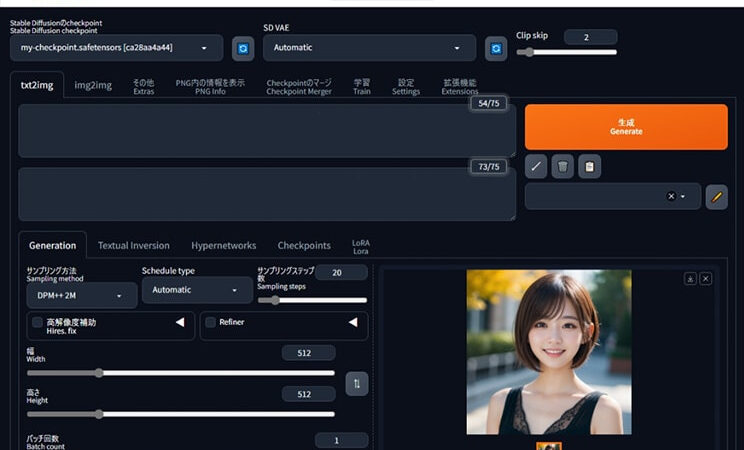This screenshot has width=744, height=450.
Task: Open the styles dropdown arrow
Action: [x=683, y=196]
